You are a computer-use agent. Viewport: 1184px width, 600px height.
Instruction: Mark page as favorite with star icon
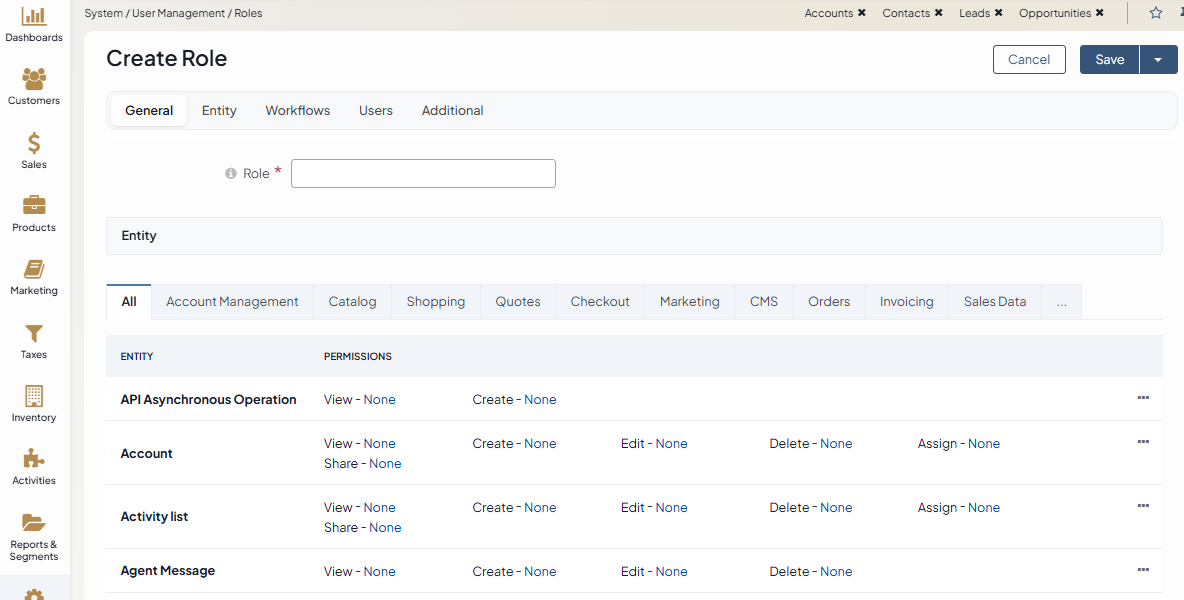point(1156,13)
